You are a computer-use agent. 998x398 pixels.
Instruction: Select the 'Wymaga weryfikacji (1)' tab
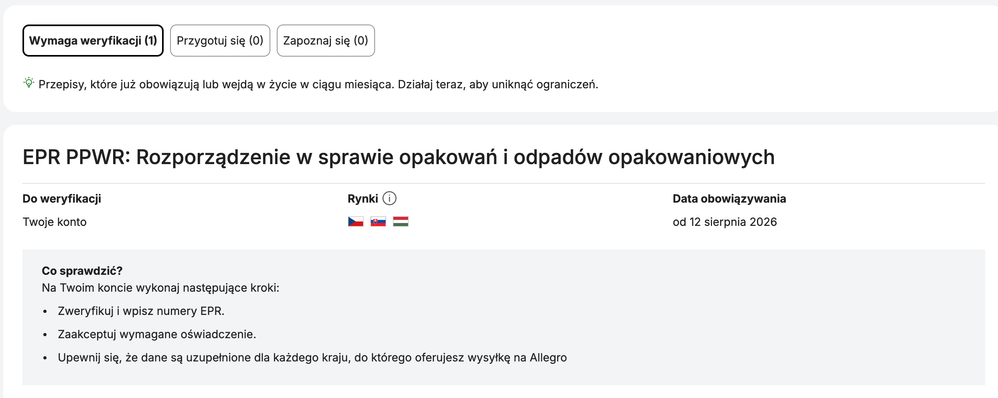(x=93, y=41)
